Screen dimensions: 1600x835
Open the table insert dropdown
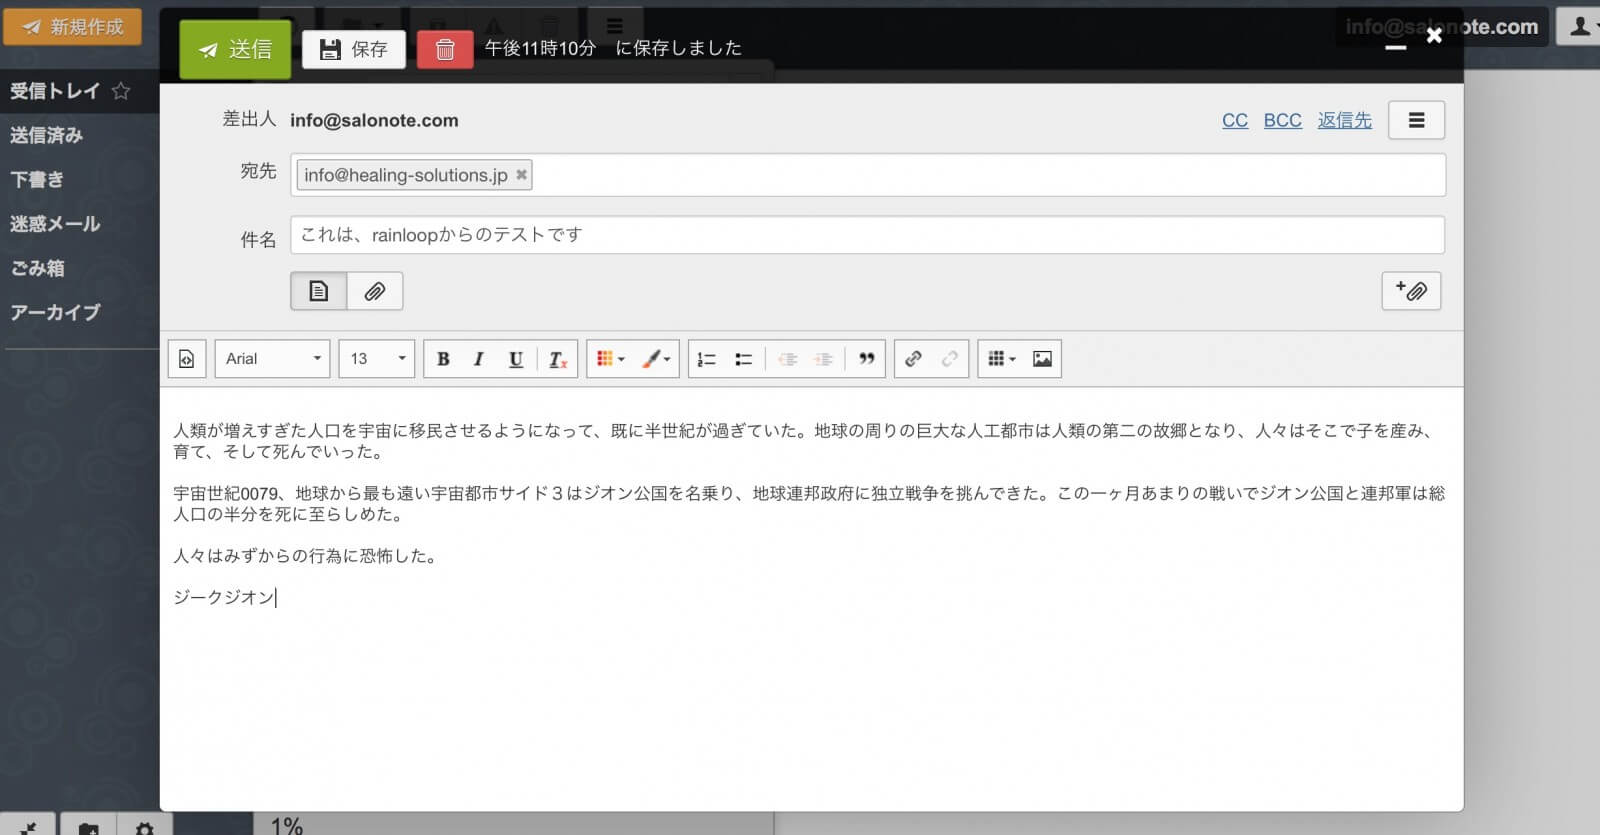point(1001,359)
